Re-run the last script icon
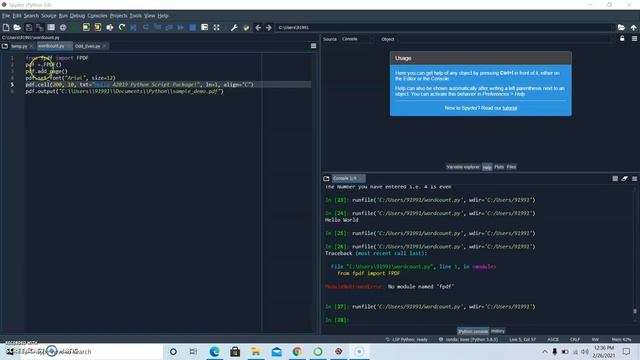 pyautogui.click(x=122, y=27)
